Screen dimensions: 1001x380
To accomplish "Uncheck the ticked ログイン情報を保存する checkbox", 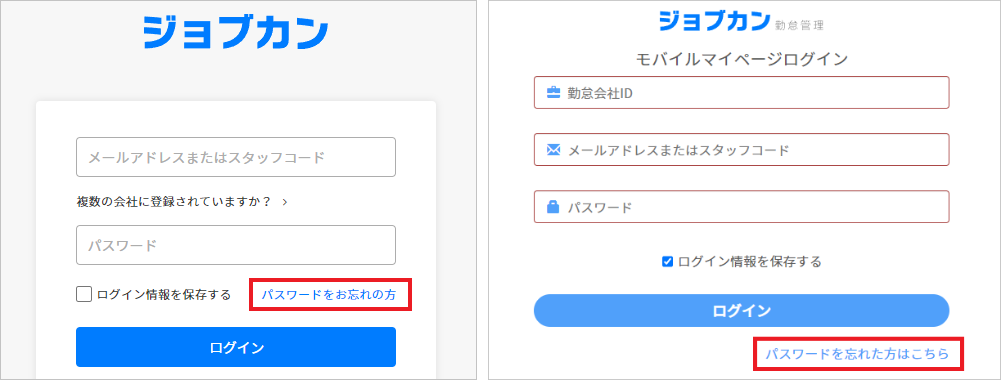I will (668, 261).
